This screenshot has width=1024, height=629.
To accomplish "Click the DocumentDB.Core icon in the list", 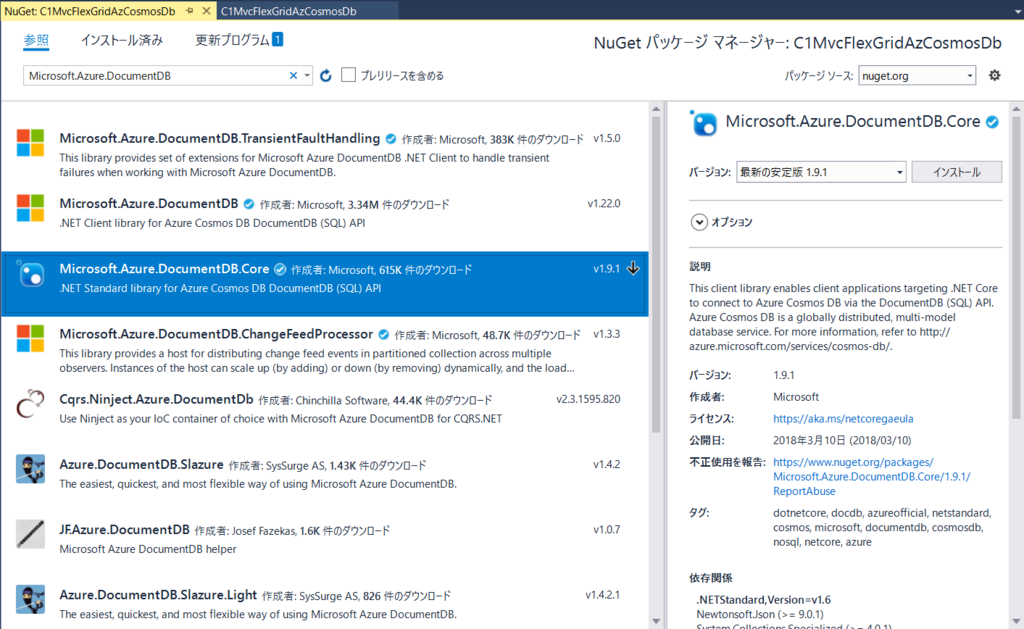I will click(x=30, y=274).
